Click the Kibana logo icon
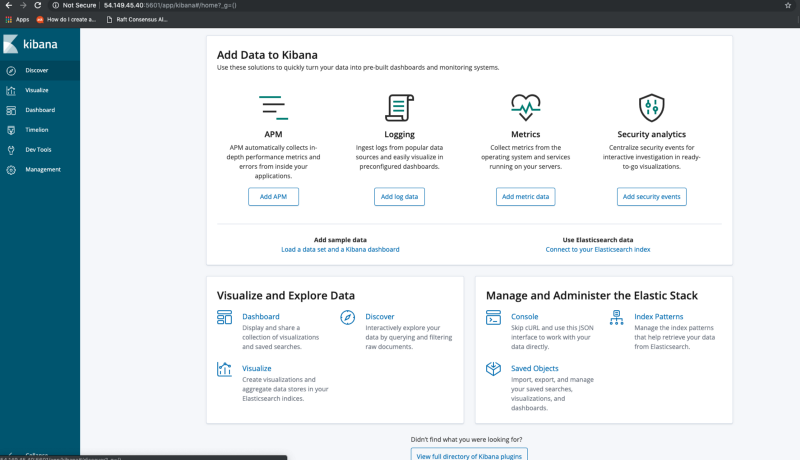 (10, 44)
